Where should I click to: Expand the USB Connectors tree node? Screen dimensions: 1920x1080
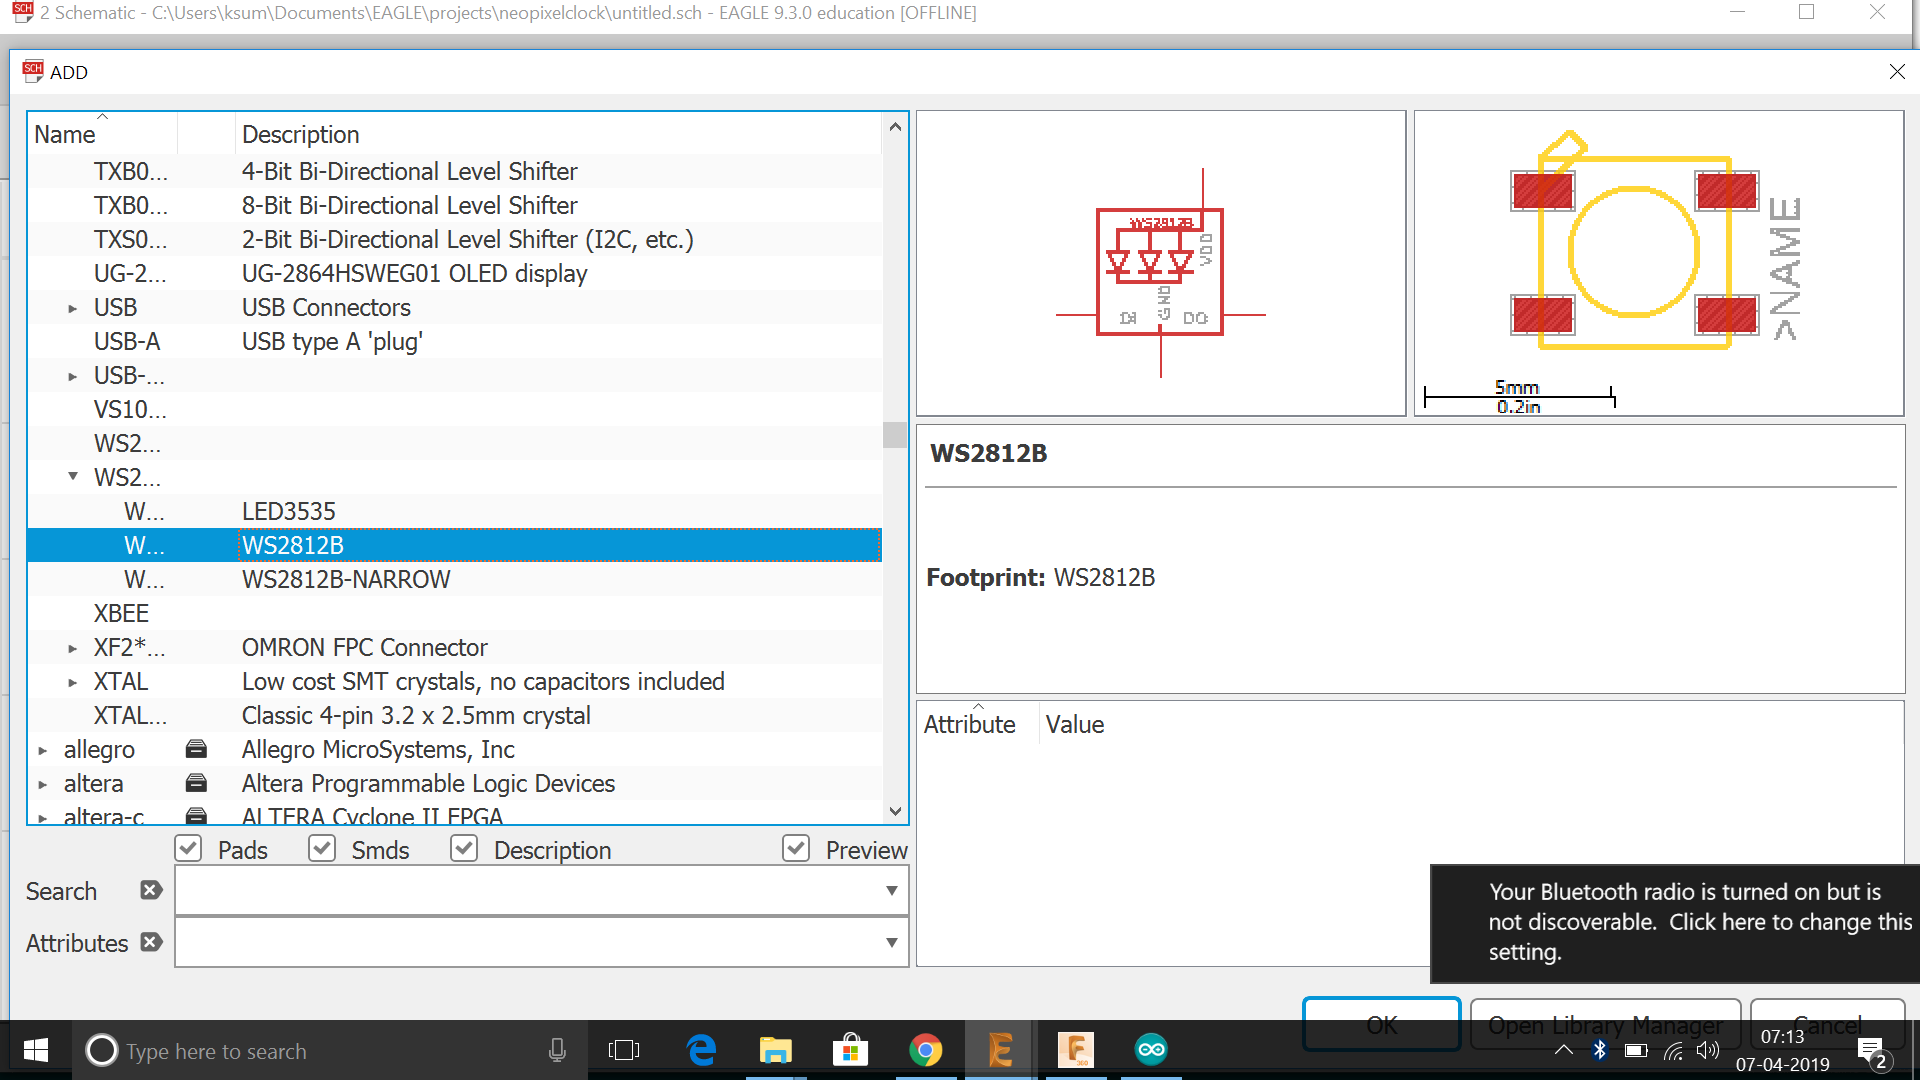click(x=72, y=308)
